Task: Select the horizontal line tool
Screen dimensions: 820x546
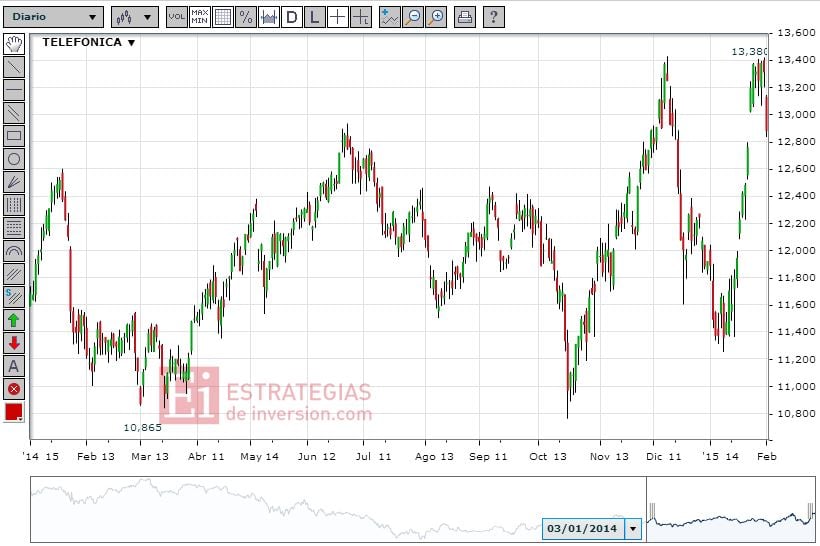Action: 14,90
